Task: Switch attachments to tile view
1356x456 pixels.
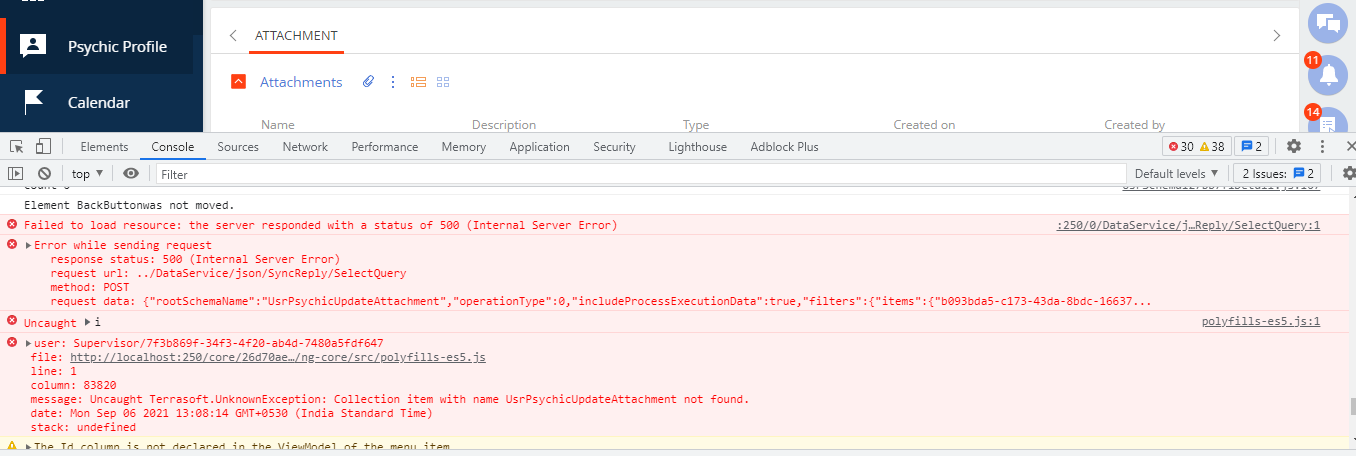Action: (443, 82)
